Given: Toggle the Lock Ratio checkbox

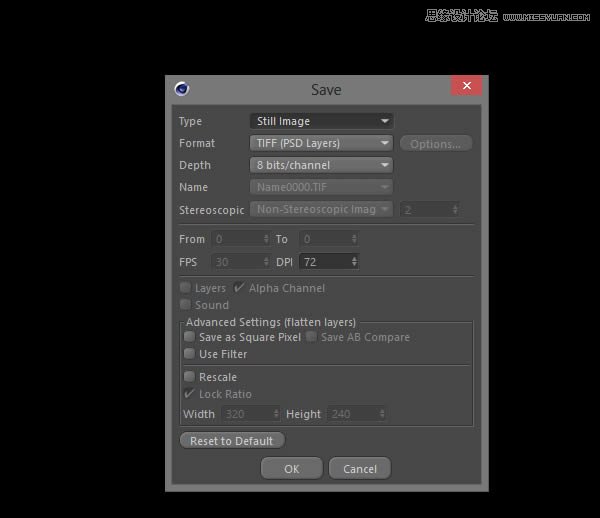Looking at the screenshot, I should click(x=189, y=393).
